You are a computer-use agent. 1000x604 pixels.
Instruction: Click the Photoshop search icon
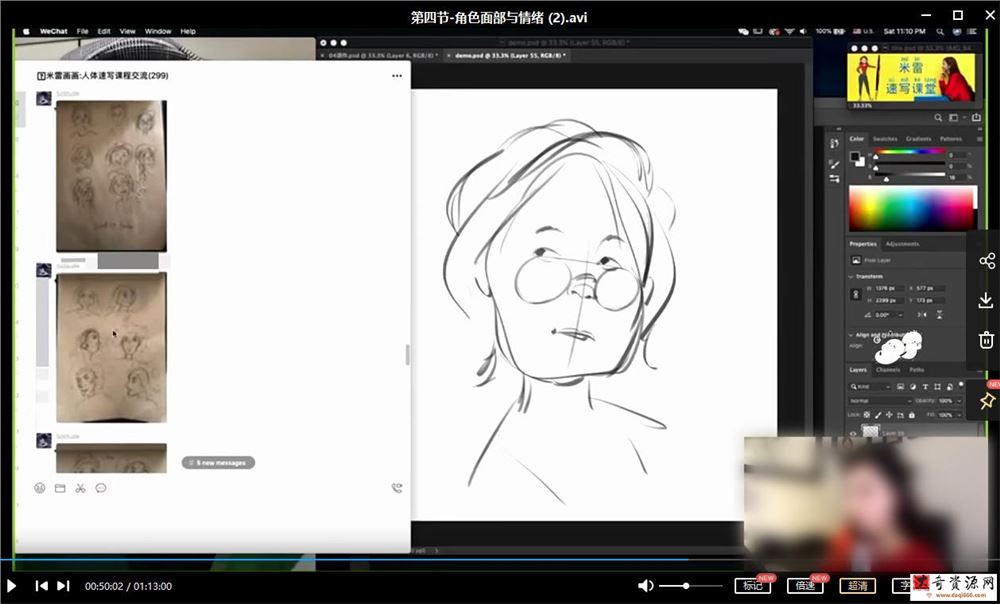click(x=938, y=118)
